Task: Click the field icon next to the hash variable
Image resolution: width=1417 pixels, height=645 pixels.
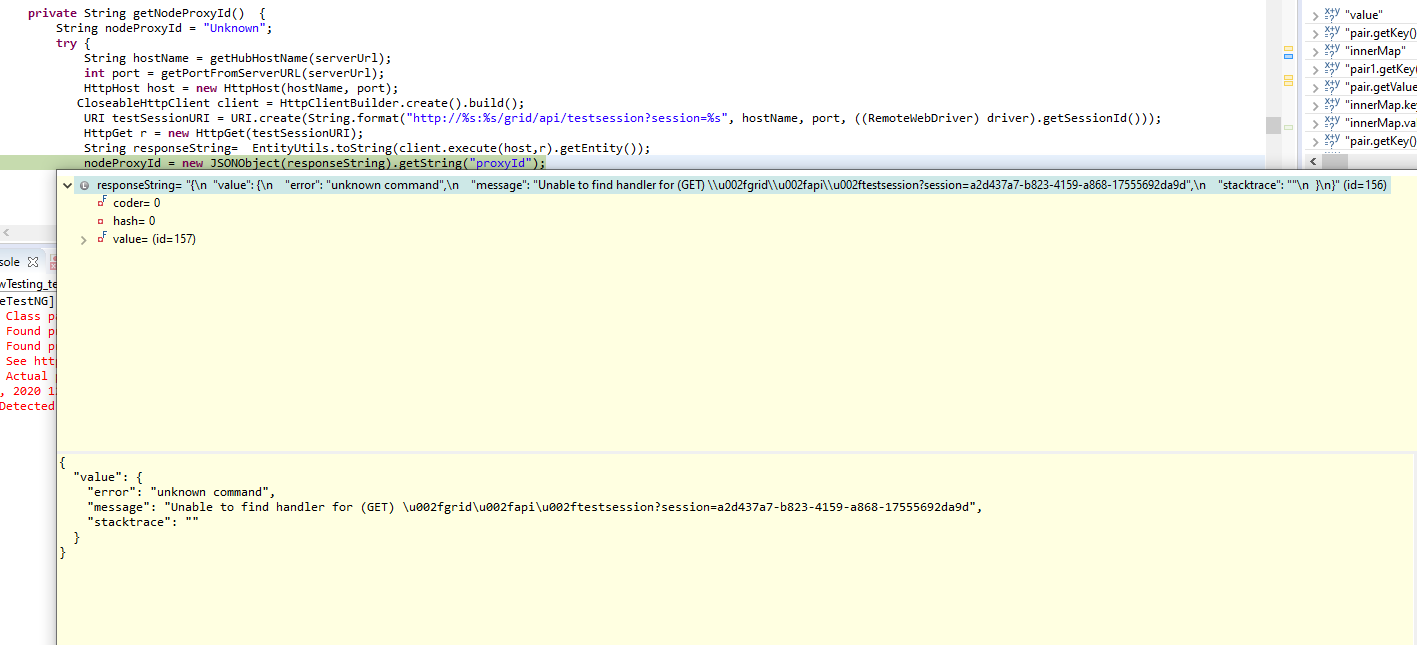Action: 101,220
